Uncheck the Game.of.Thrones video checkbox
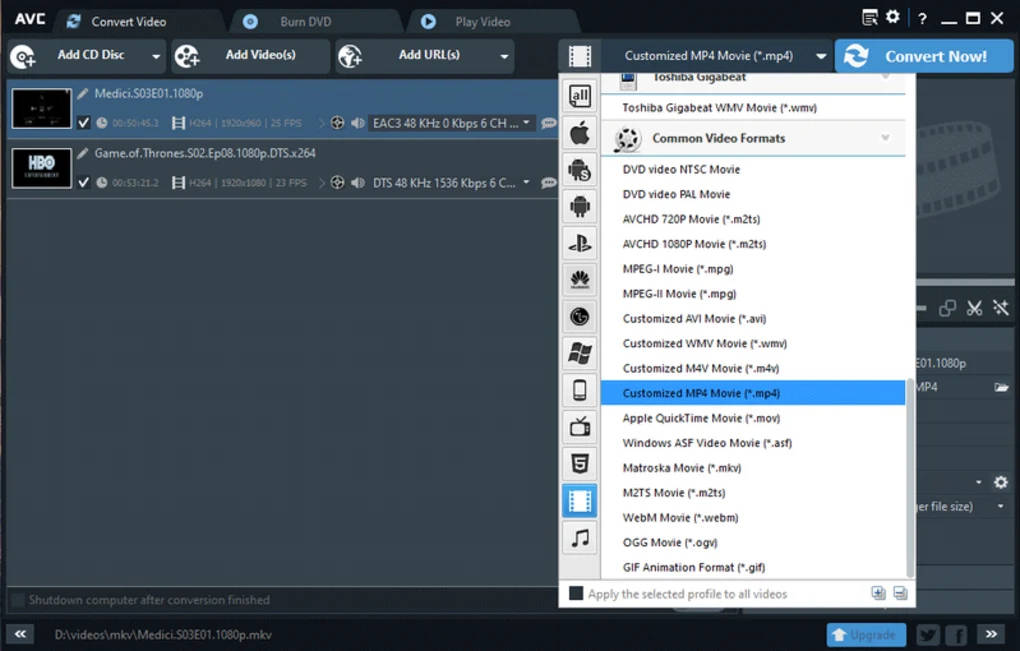 point(83,182)
